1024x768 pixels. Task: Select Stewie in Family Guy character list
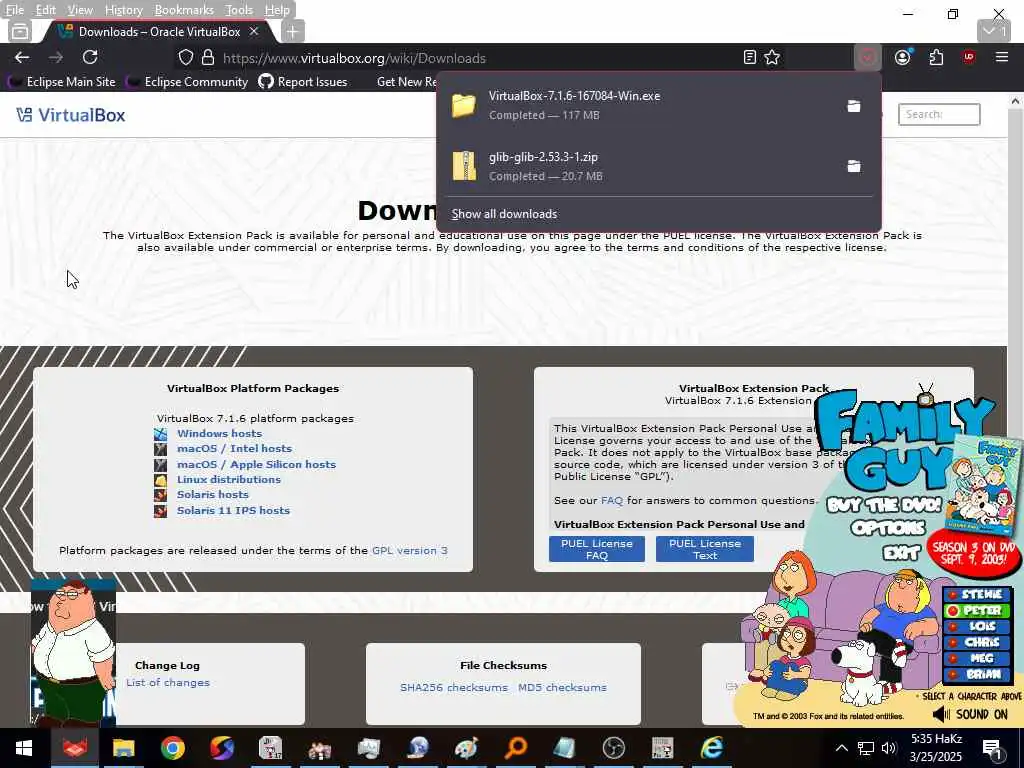pos(977,594)
